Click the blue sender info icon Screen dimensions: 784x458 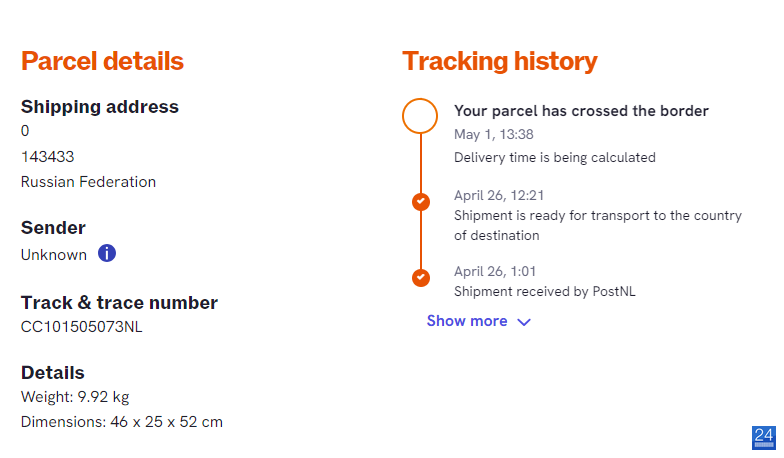(106, 253)
